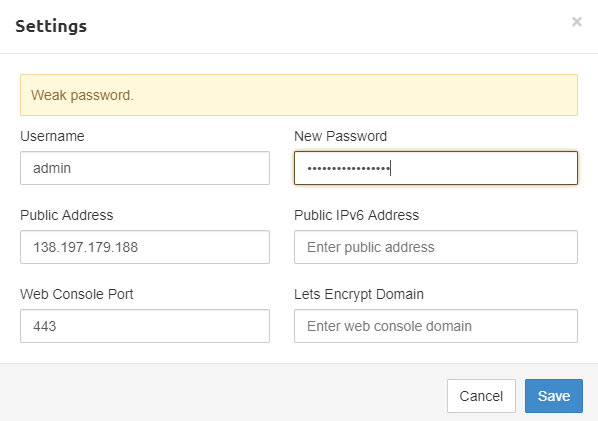Close the Settings dialog with the X icon
598x421 pixels.
(577, 22)
